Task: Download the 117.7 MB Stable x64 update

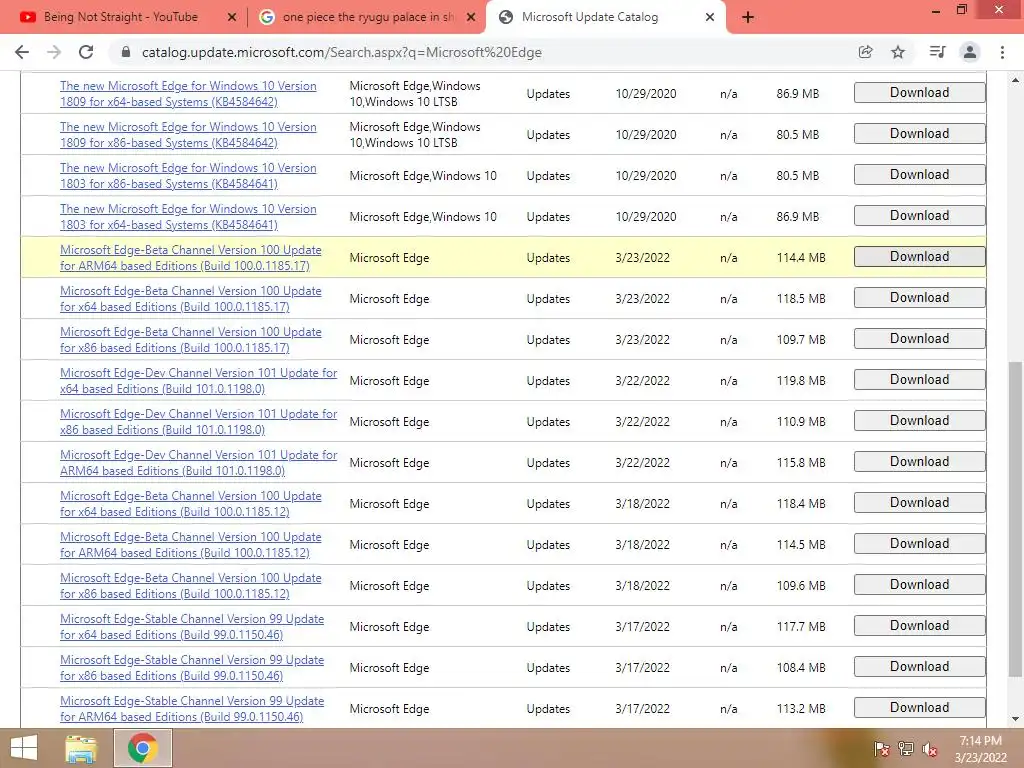Action: tap(920, 626)
